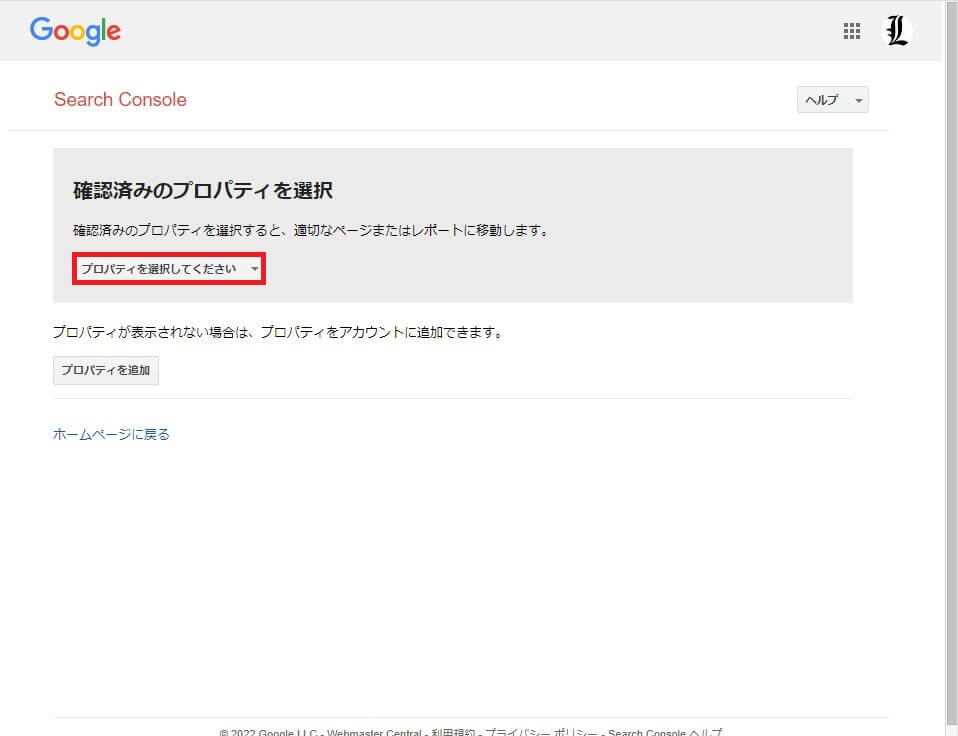Open the Webmaster Central footer link
958x736 pixels.
click(x=374, y=732)
